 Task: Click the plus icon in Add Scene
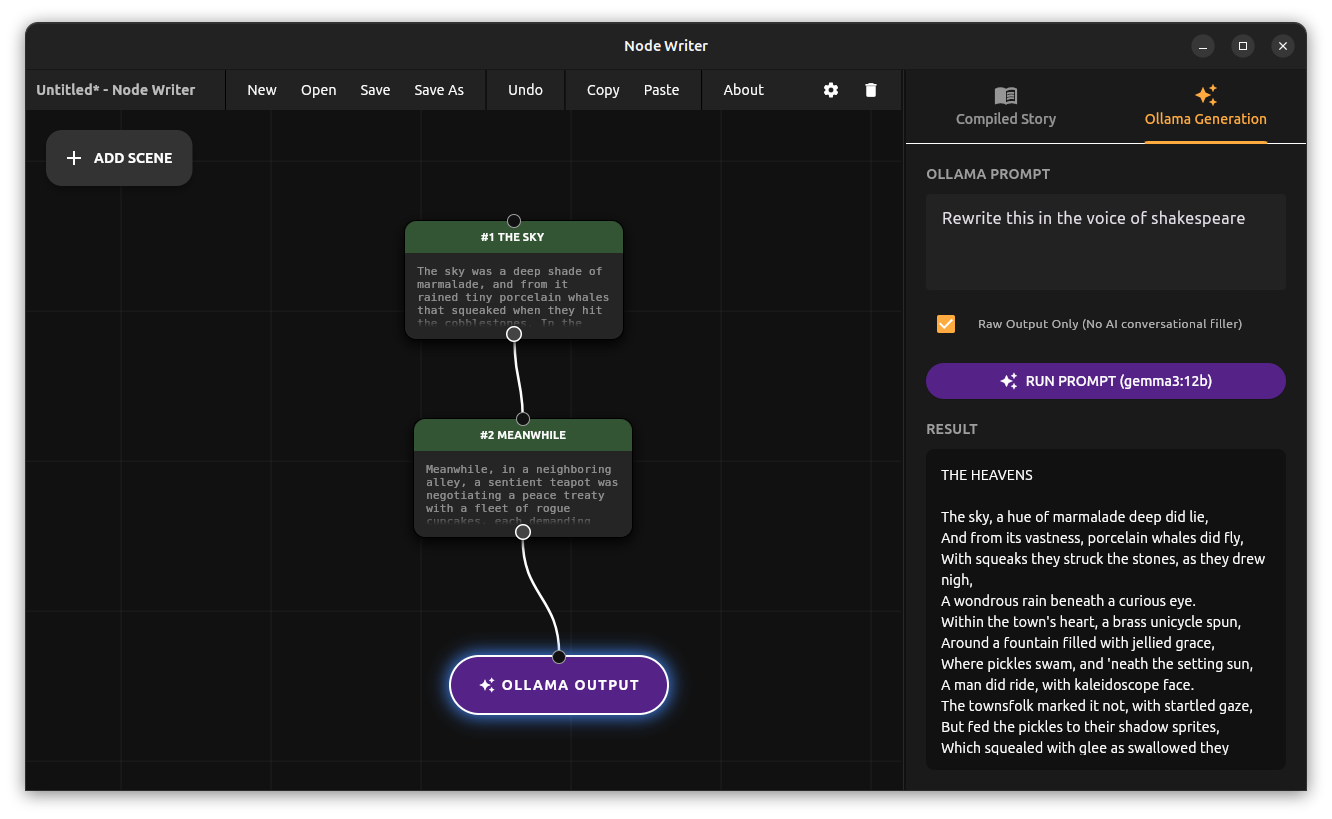coord(74,158)
